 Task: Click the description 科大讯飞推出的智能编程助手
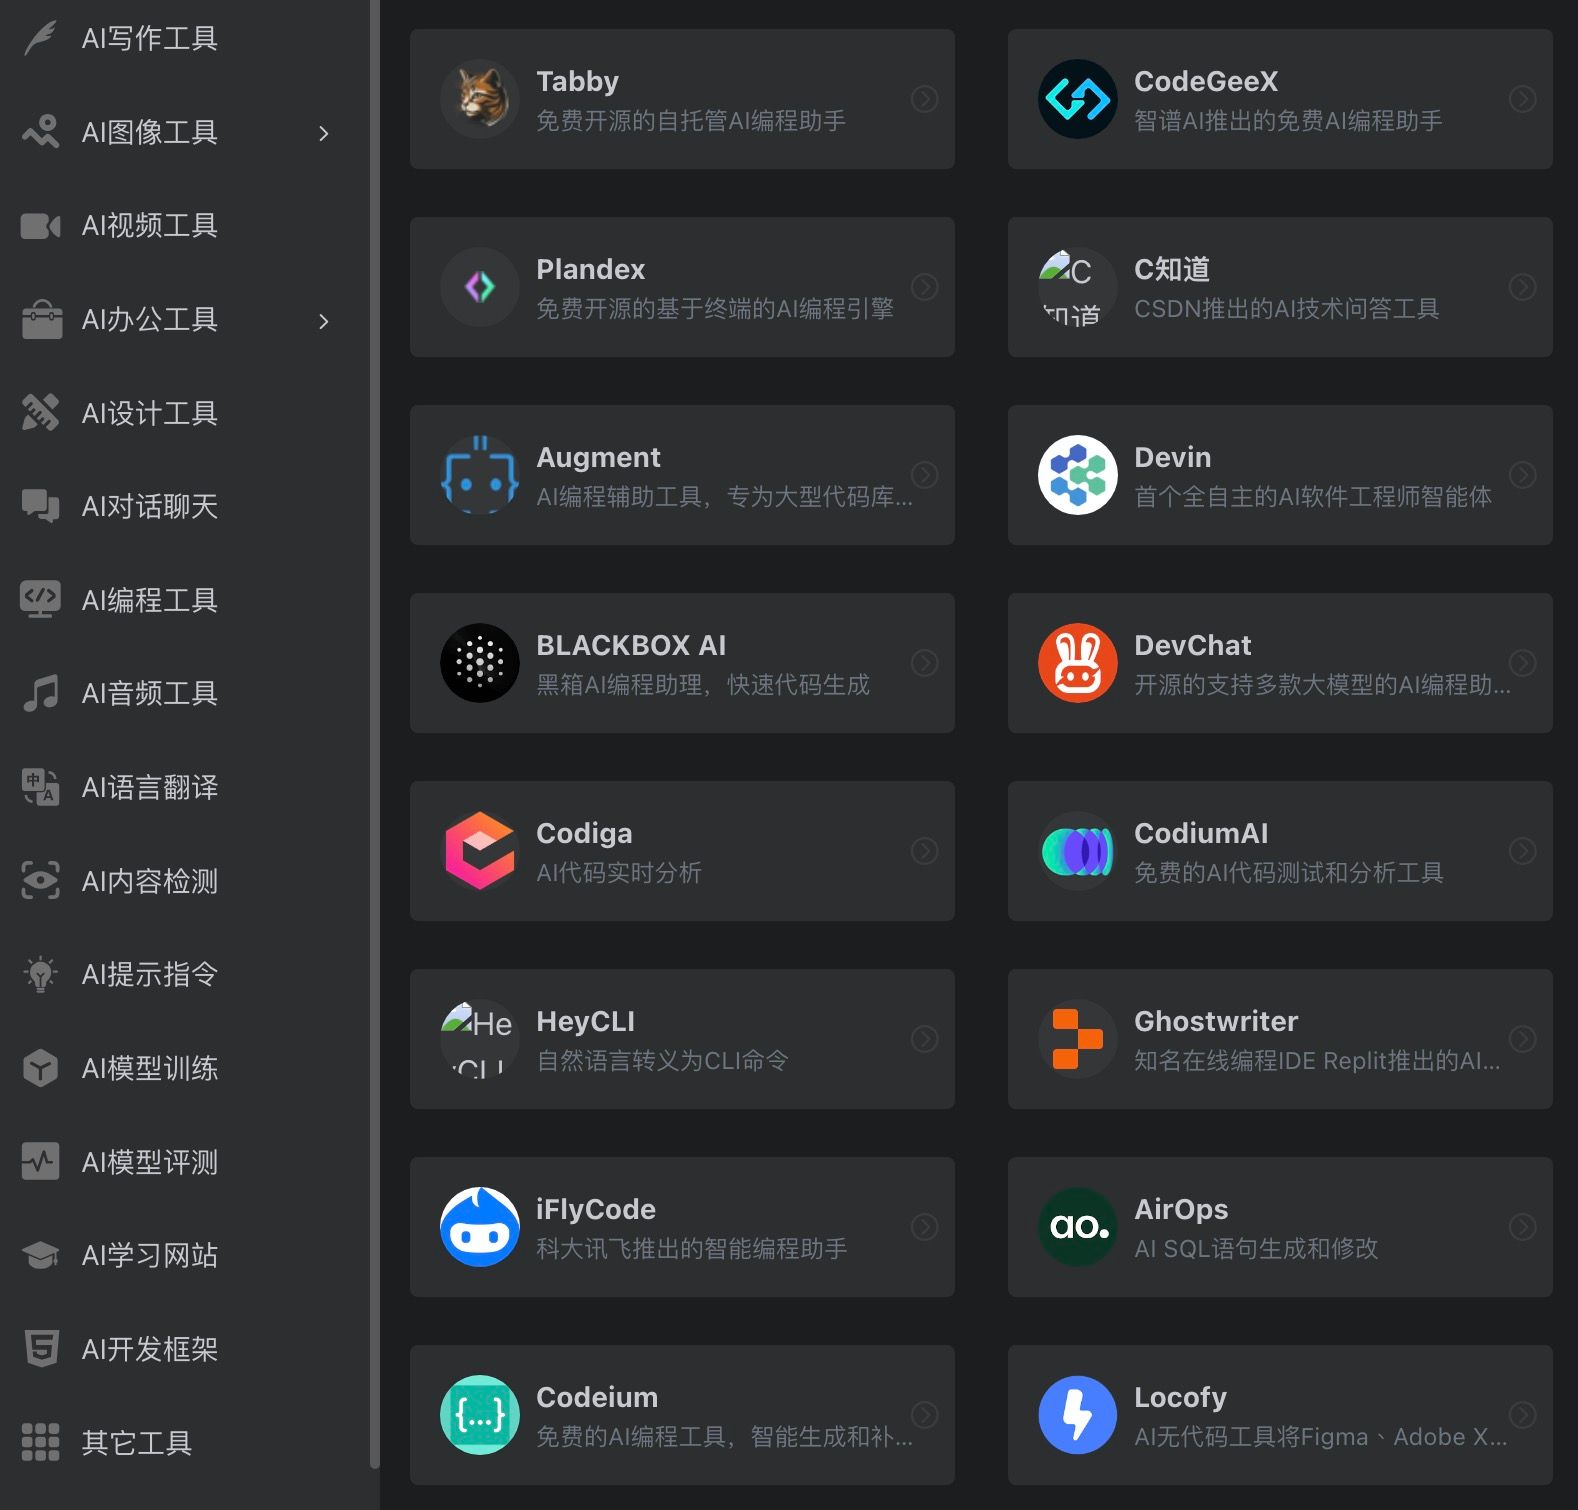click(x=692, y=1249)
